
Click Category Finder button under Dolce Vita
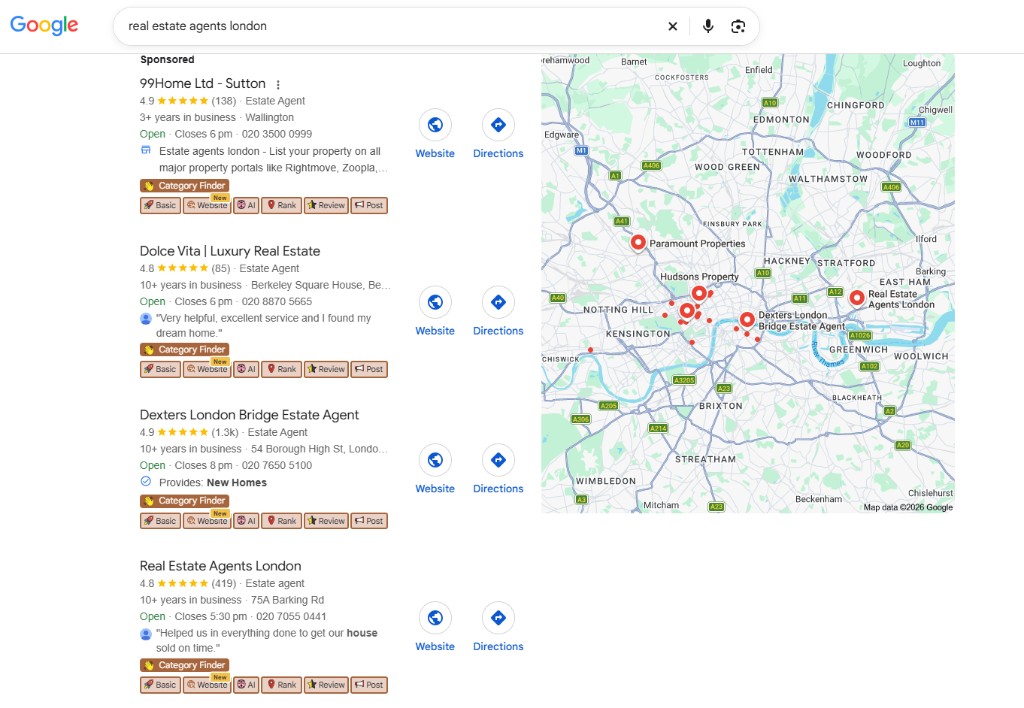coord(184,349)
